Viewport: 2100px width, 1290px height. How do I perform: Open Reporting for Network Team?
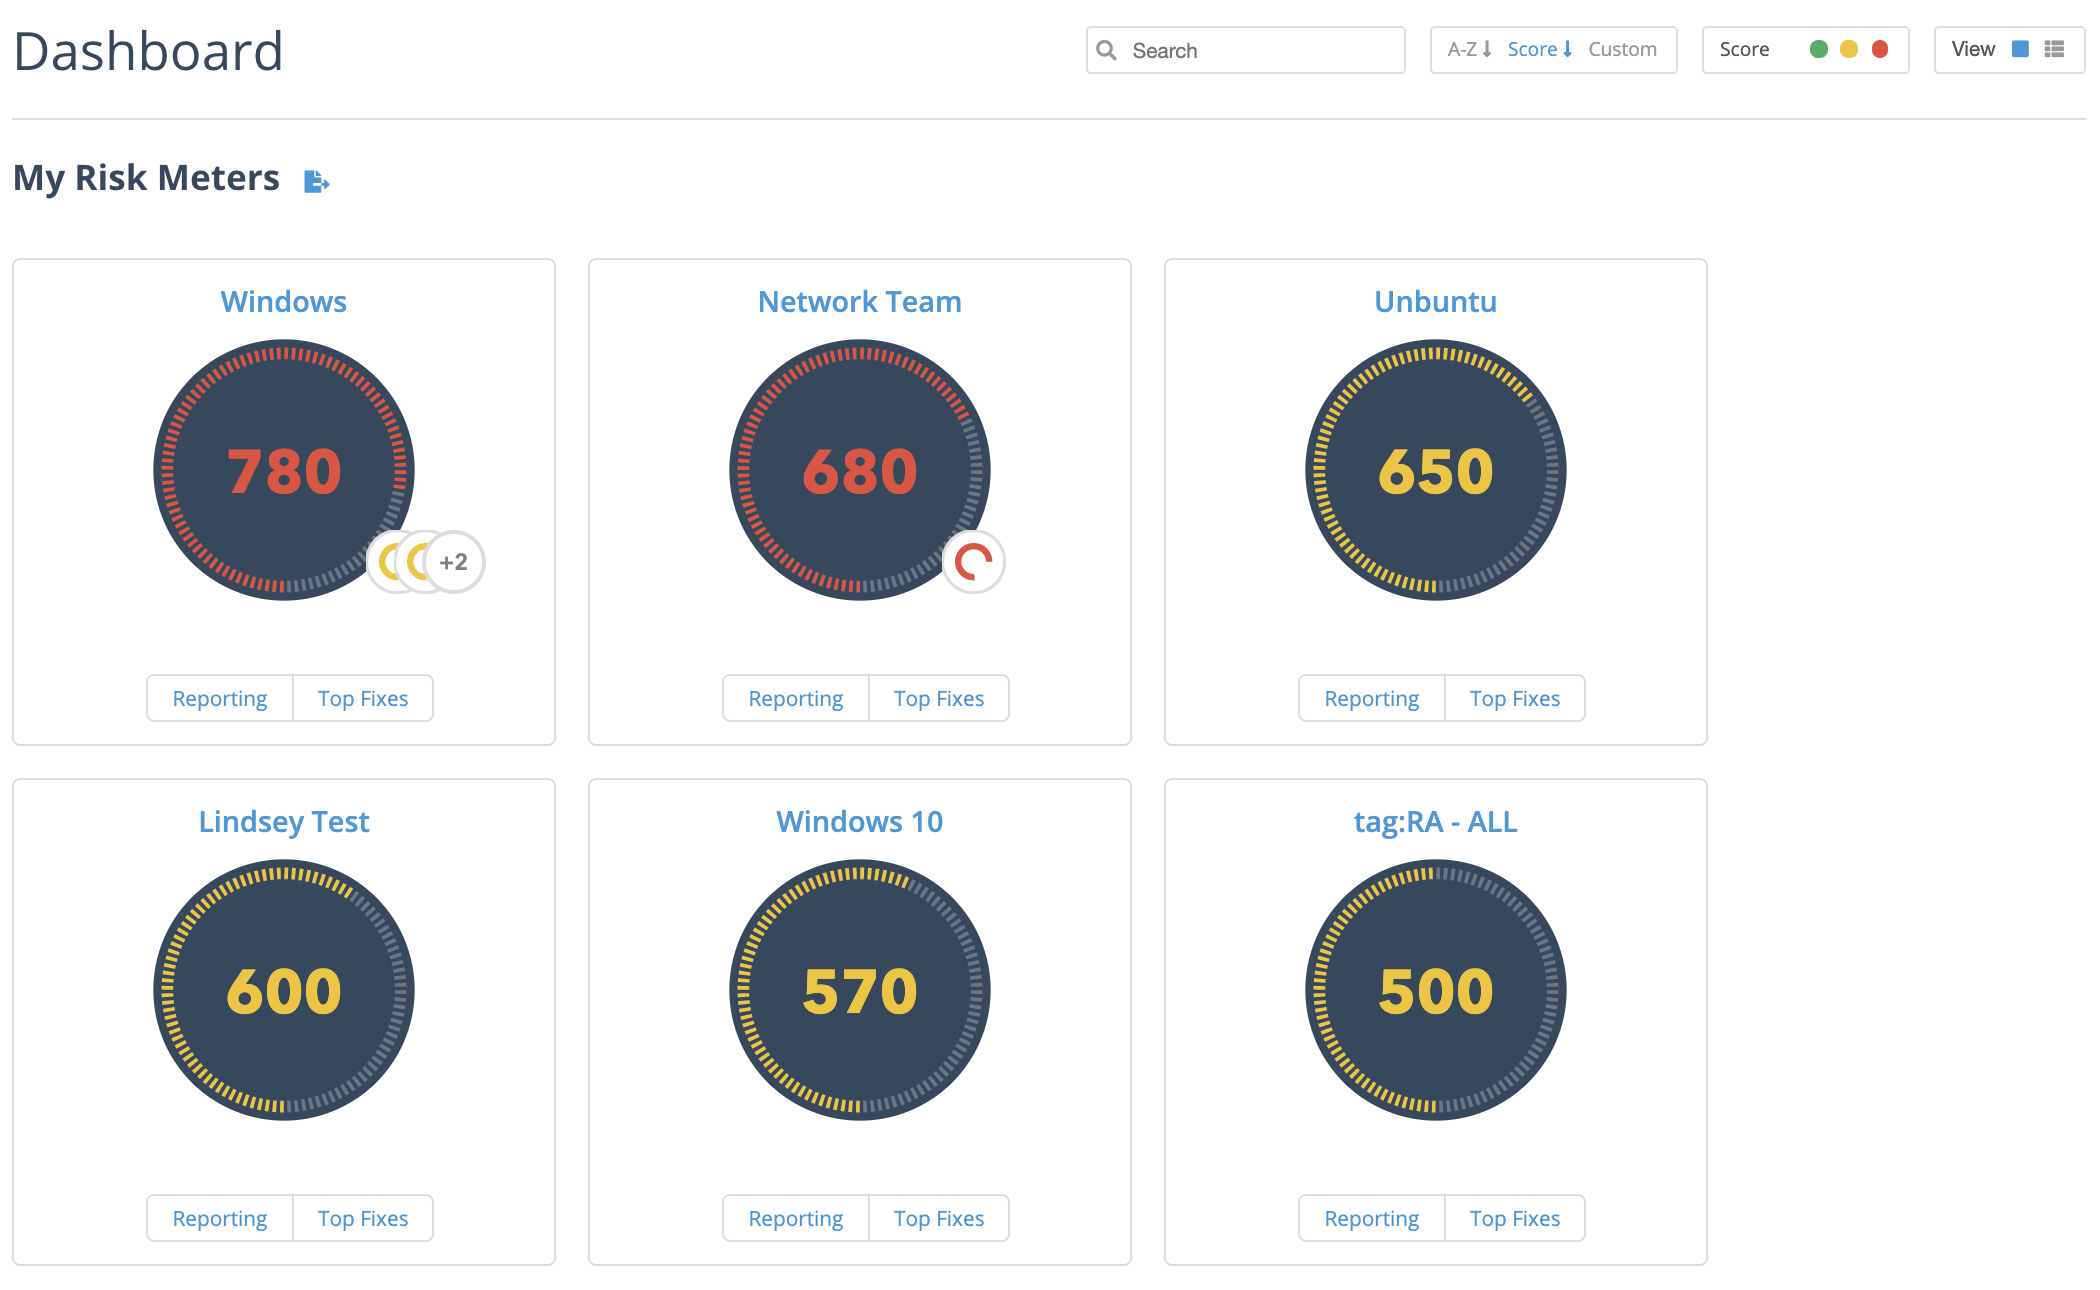pyautogui.click(x=796, y=698)
